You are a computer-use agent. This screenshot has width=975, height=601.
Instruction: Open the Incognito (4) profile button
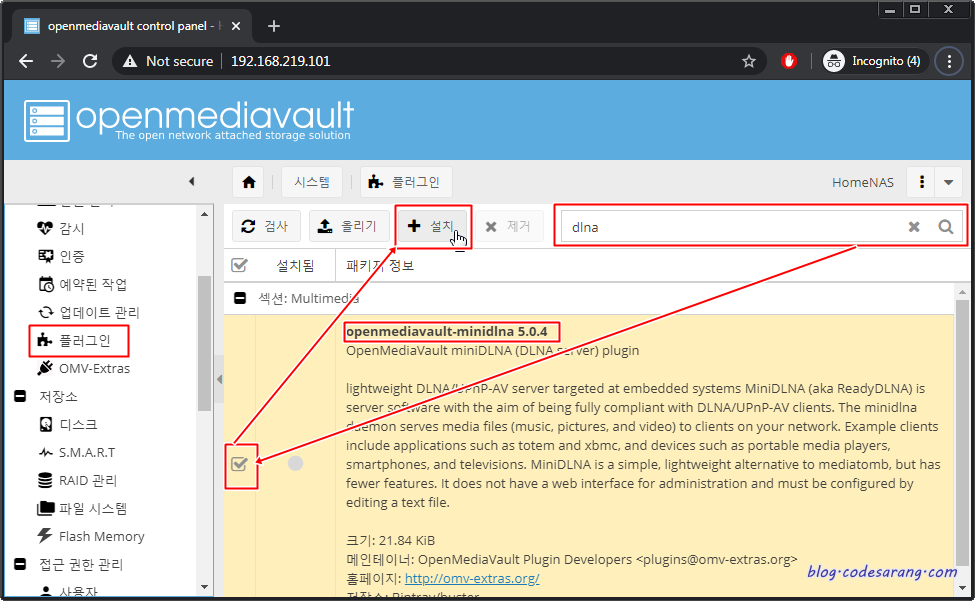874,61
